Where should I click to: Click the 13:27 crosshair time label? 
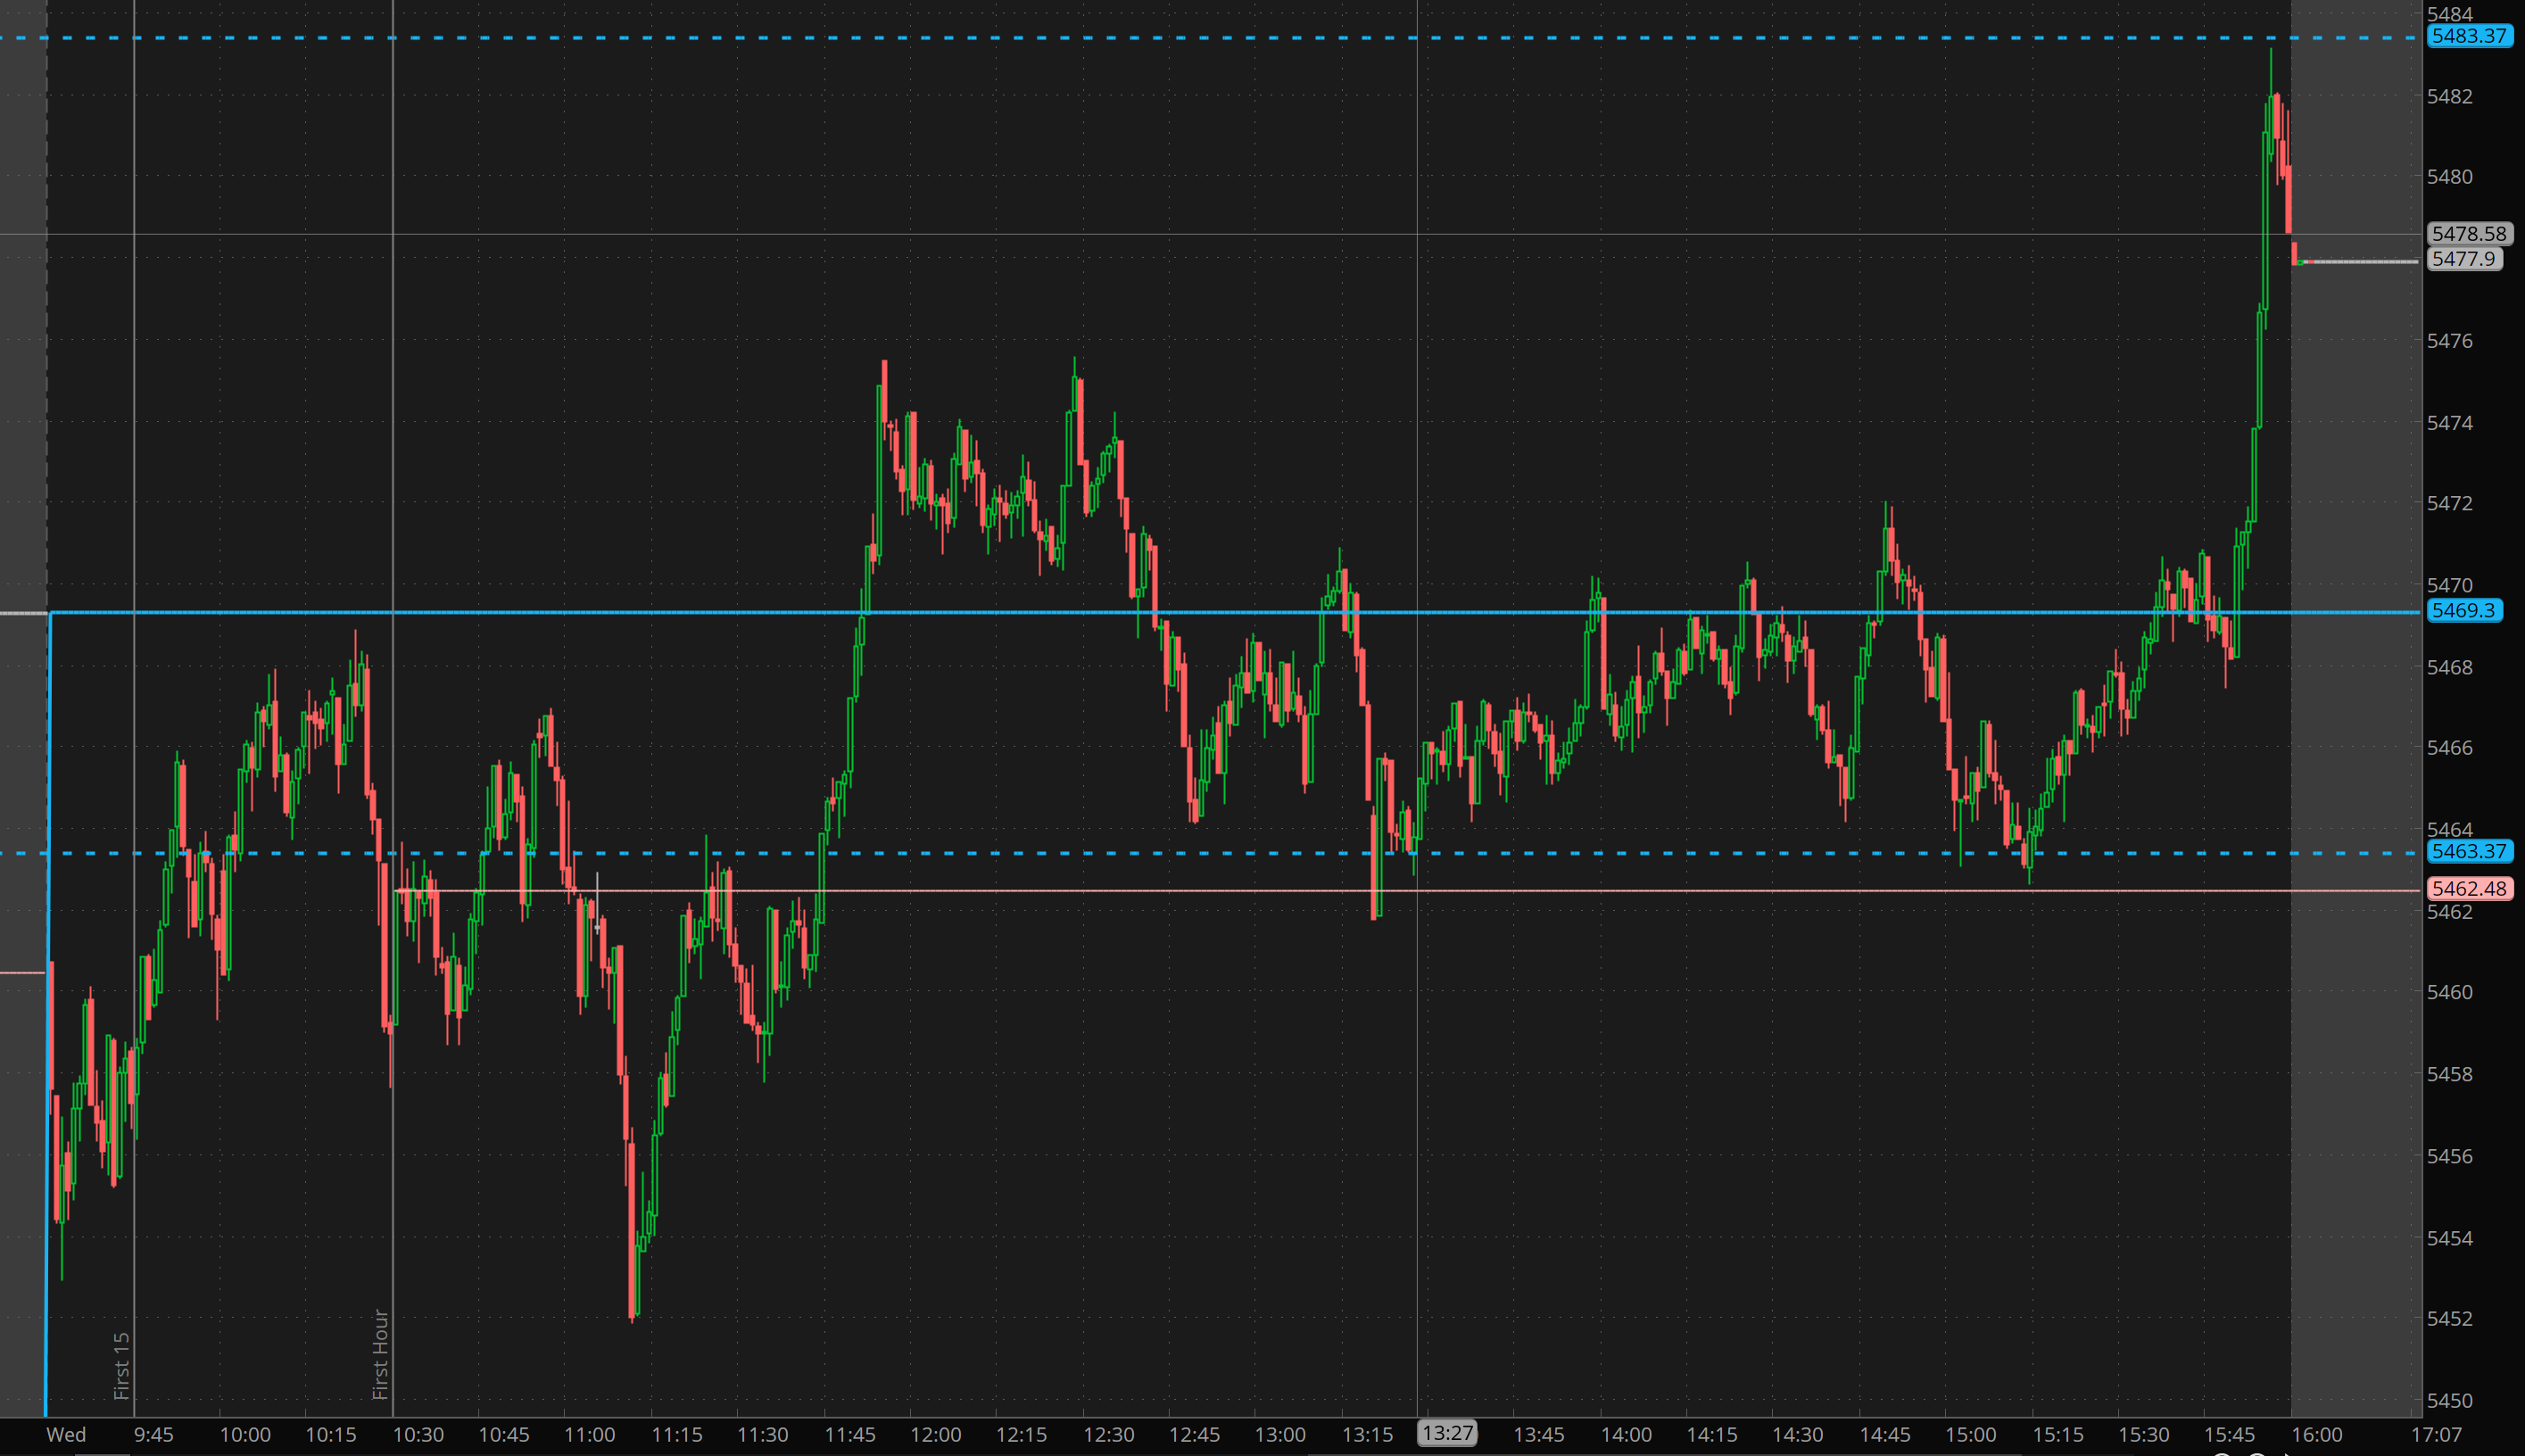(x=1447, y=1433)
